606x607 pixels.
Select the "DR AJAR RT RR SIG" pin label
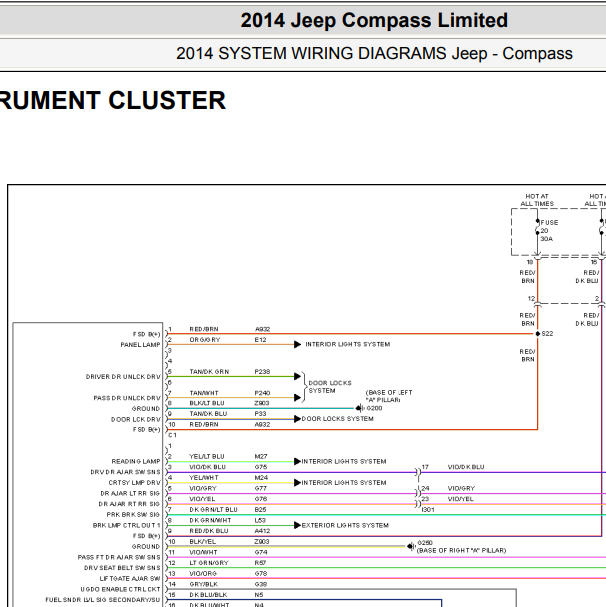(x=129, y=504)
